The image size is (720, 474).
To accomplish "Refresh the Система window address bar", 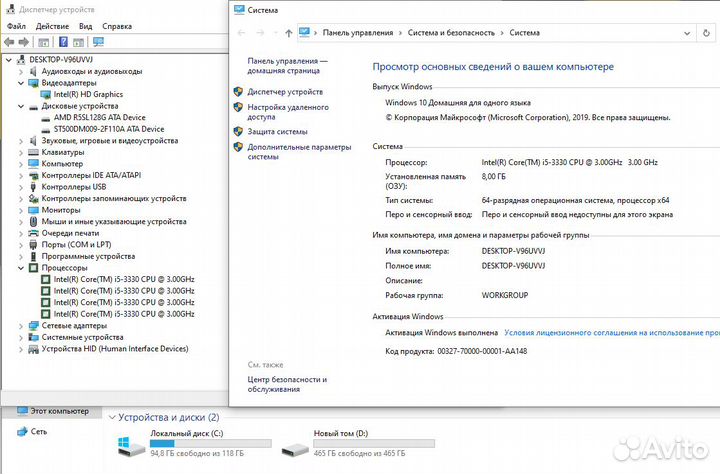I will click(x=706, y=33).
